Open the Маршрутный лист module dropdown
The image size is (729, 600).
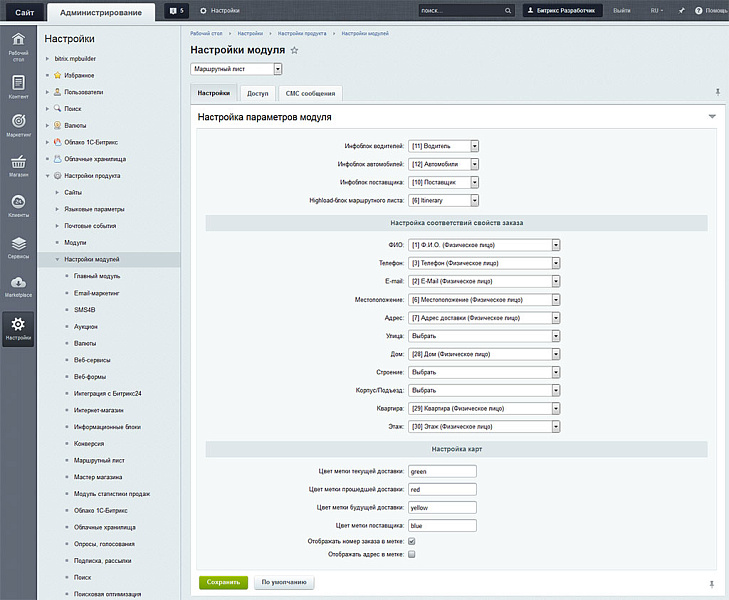click(x=236, y=69)
